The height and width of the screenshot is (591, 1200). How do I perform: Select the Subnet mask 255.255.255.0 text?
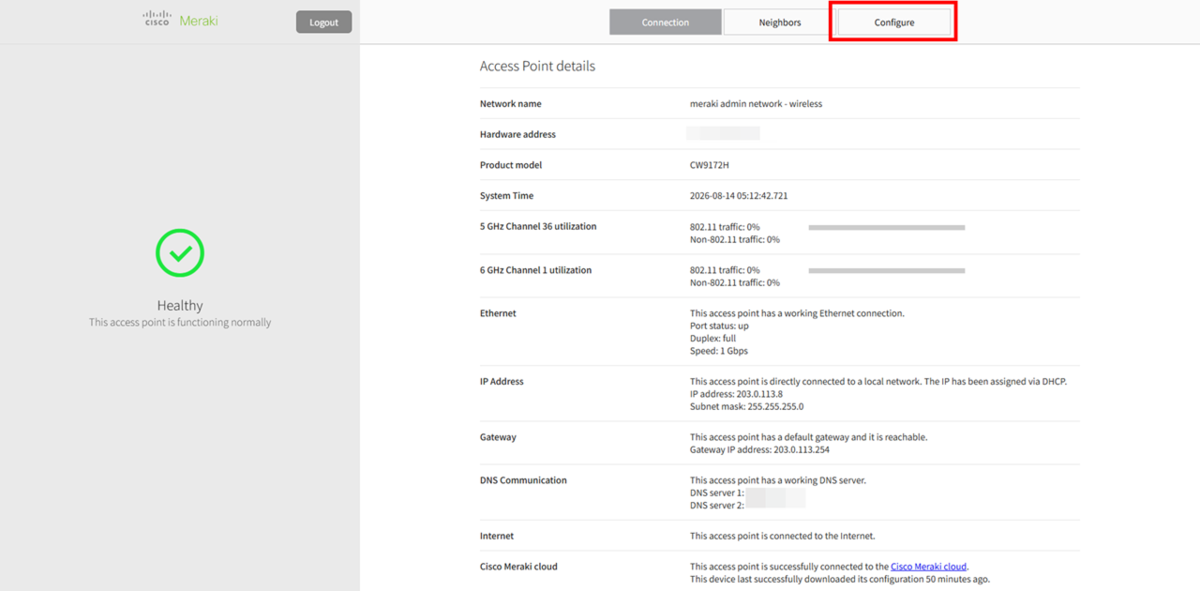click(x=747, y=407)
